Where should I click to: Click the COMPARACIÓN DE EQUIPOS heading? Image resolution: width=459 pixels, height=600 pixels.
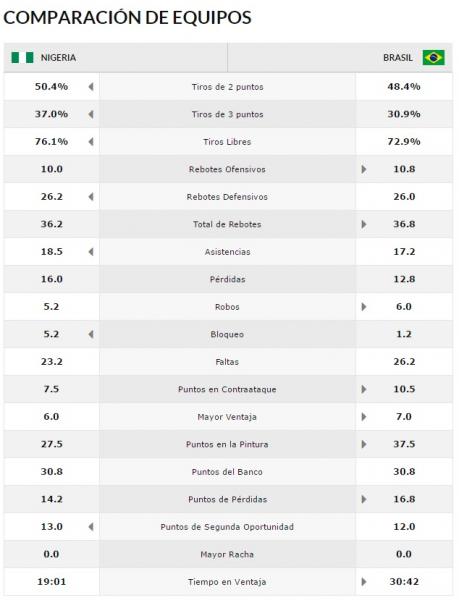coord(127,18)
